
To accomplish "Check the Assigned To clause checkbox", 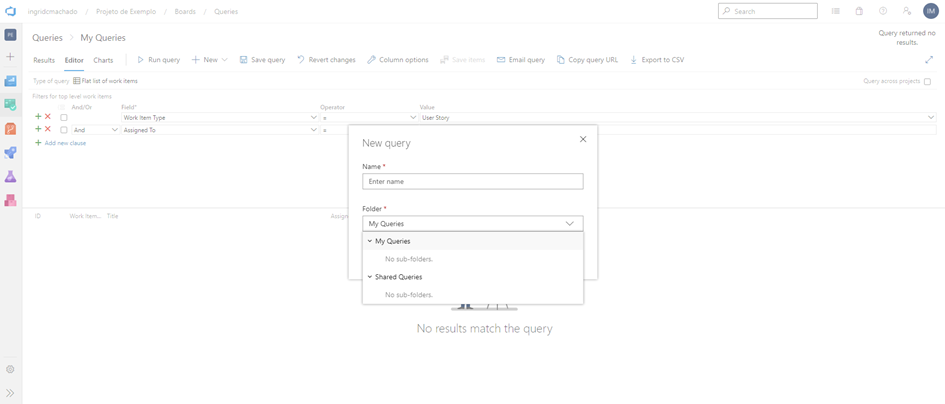I will [x=64, y=130].
